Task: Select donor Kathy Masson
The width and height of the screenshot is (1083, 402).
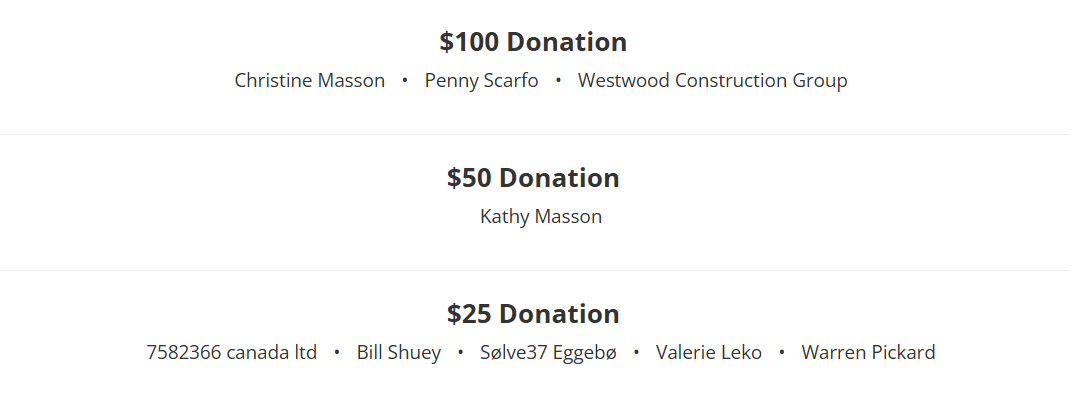Action: (x=540, y=216)
